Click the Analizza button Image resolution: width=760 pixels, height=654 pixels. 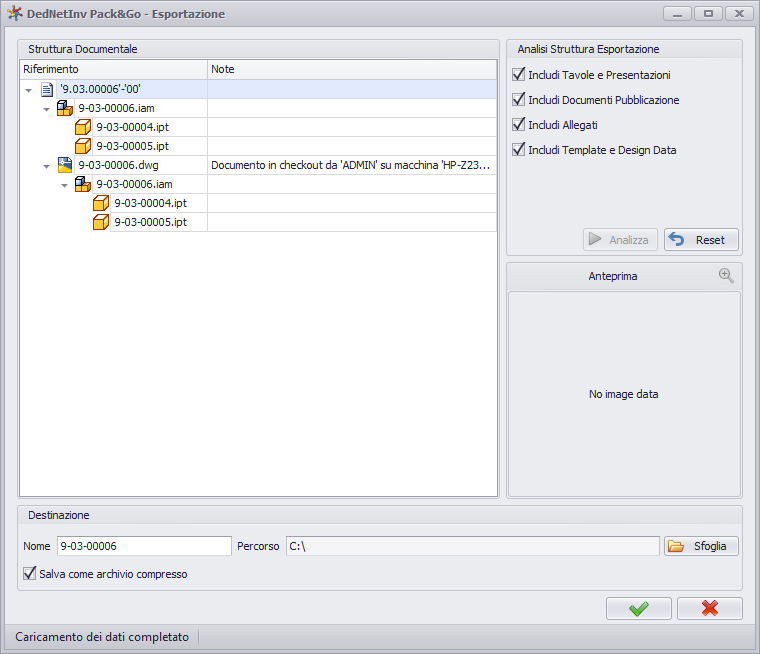pos(620,239)
